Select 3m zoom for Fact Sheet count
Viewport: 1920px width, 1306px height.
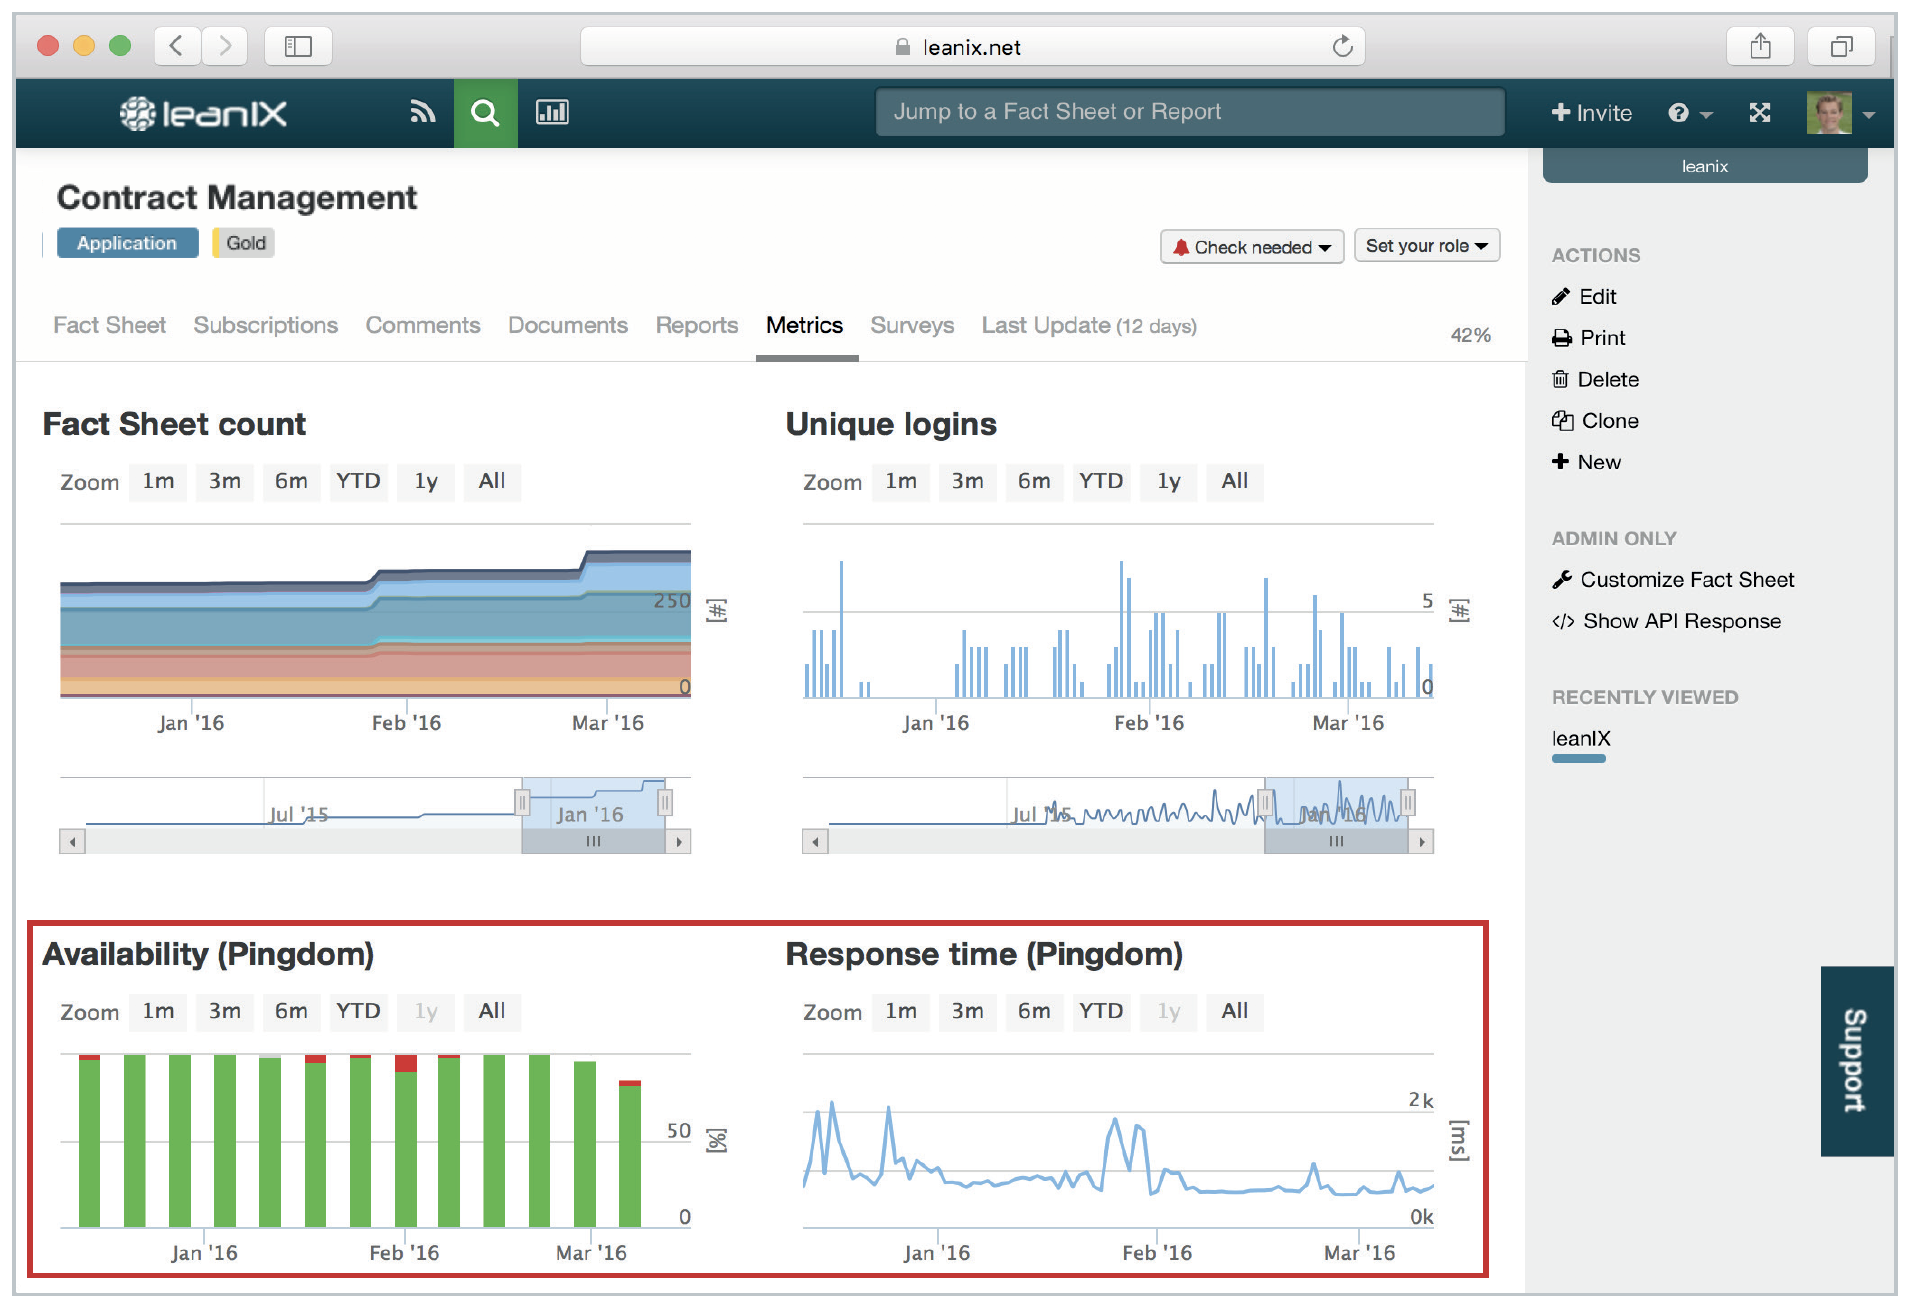coord(224,481)
